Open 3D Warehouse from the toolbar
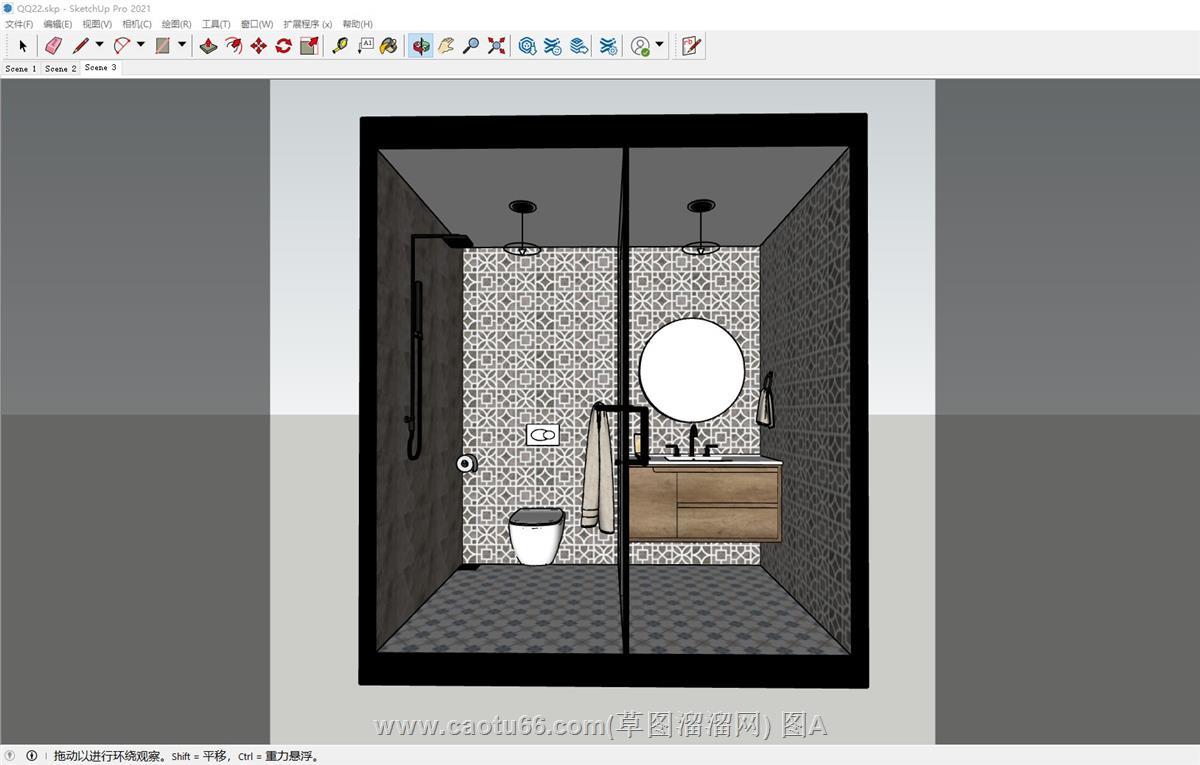This screenshot has height=765, width=1200. [x=527, y=46]
